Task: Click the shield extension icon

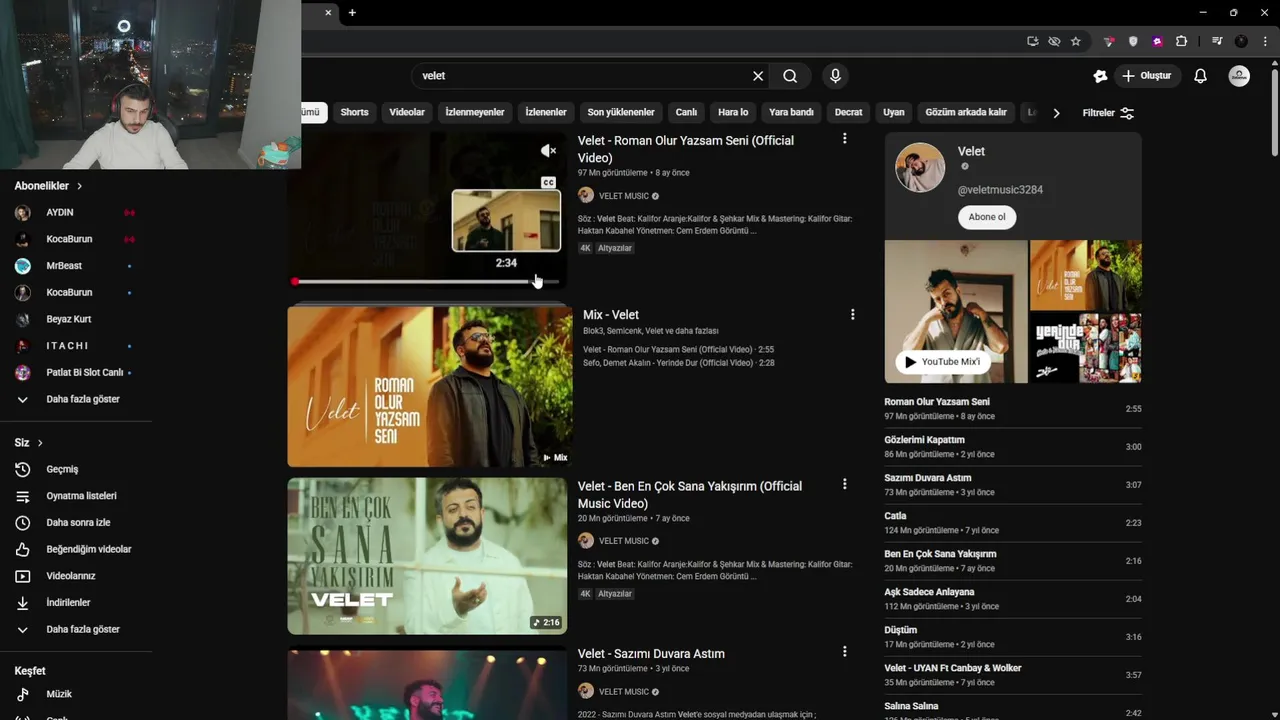Action: click(x=1133, y=41)
